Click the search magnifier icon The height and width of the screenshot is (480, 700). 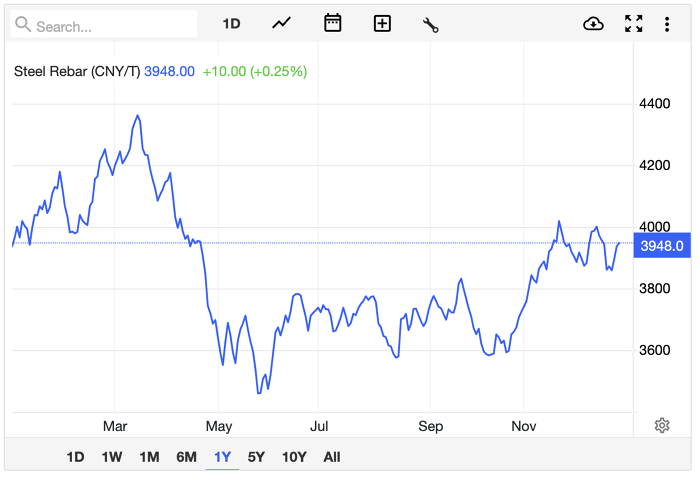tap(23, 24)
